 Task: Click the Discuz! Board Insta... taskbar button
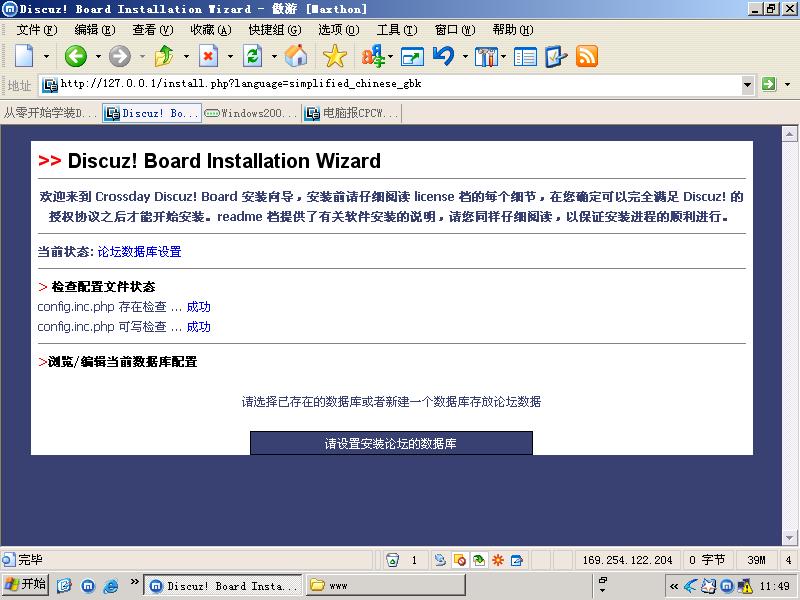[223, 585]
